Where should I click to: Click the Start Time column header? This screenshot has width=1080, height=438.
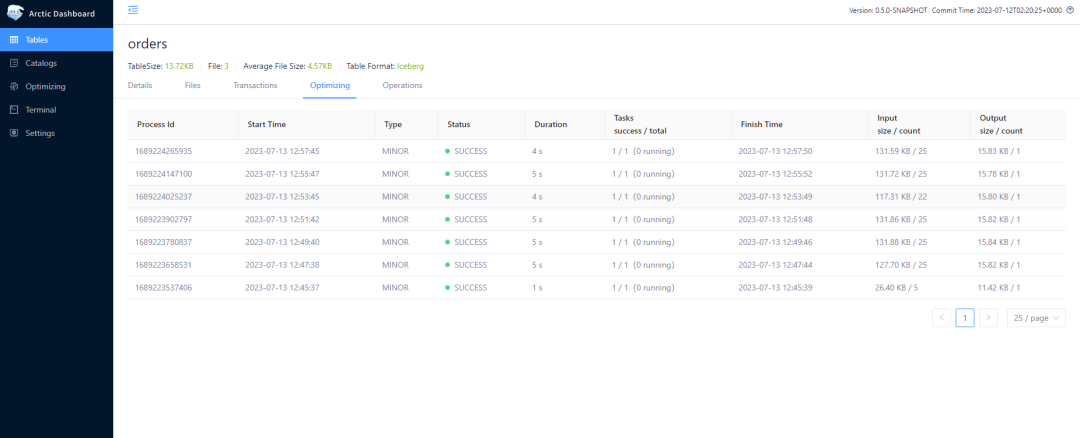pyautogui.click(x=266, y=125)
